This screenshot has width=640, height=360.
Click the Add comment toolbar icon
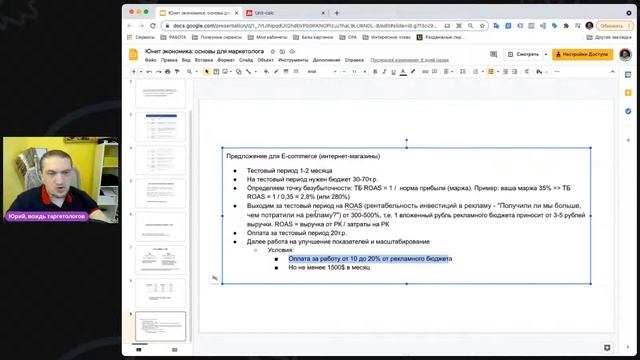435,72
